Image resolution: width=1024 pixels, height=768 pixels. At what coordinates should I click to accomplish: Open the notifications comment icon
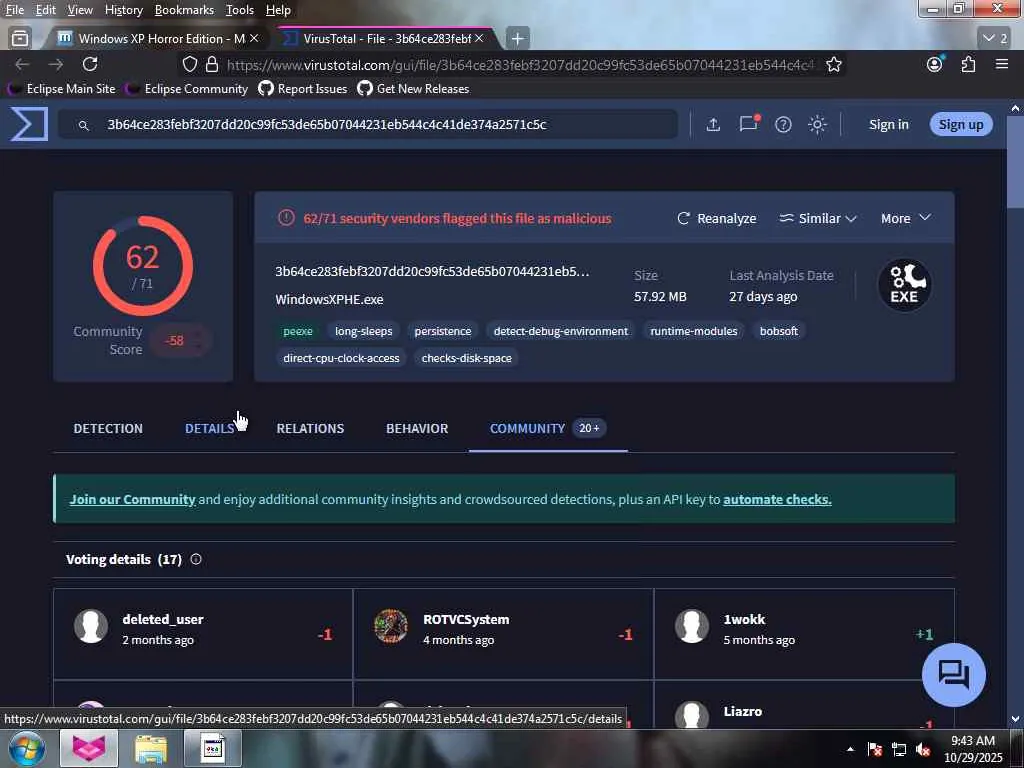click(x=748, y=123)
